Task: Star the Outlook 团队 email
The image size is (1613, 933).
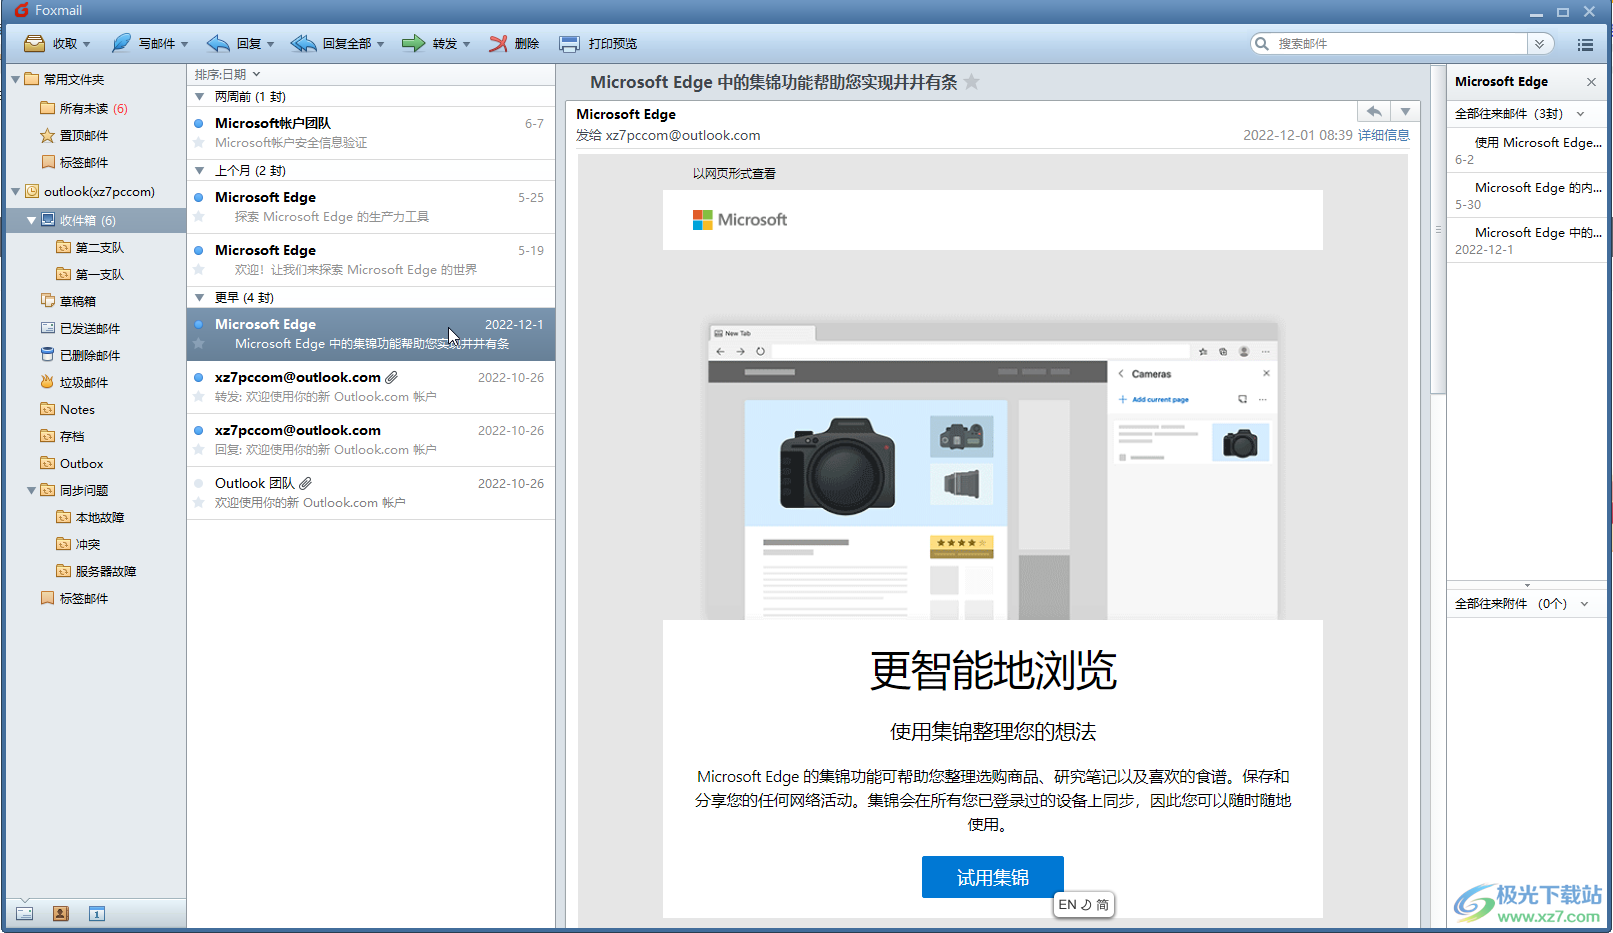Action: point(199,503)
